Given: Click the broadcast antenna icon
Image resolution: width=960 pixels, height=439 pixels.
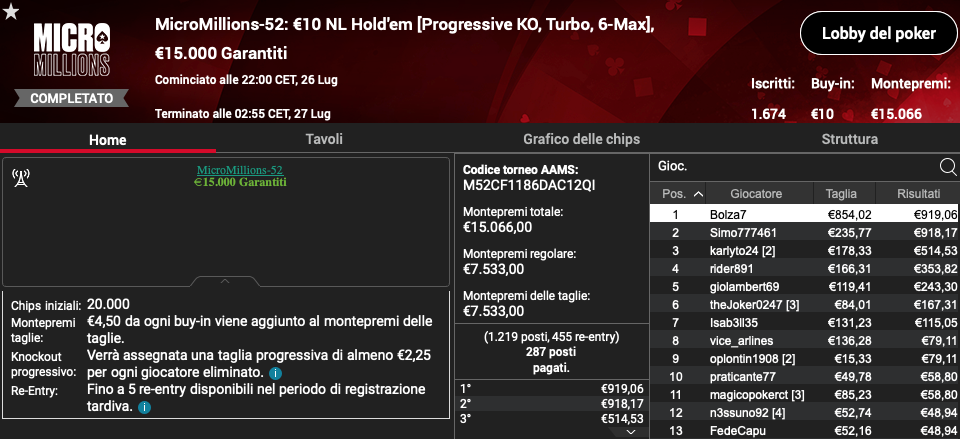Looking at the screenshot, I should tap(21, 178).
